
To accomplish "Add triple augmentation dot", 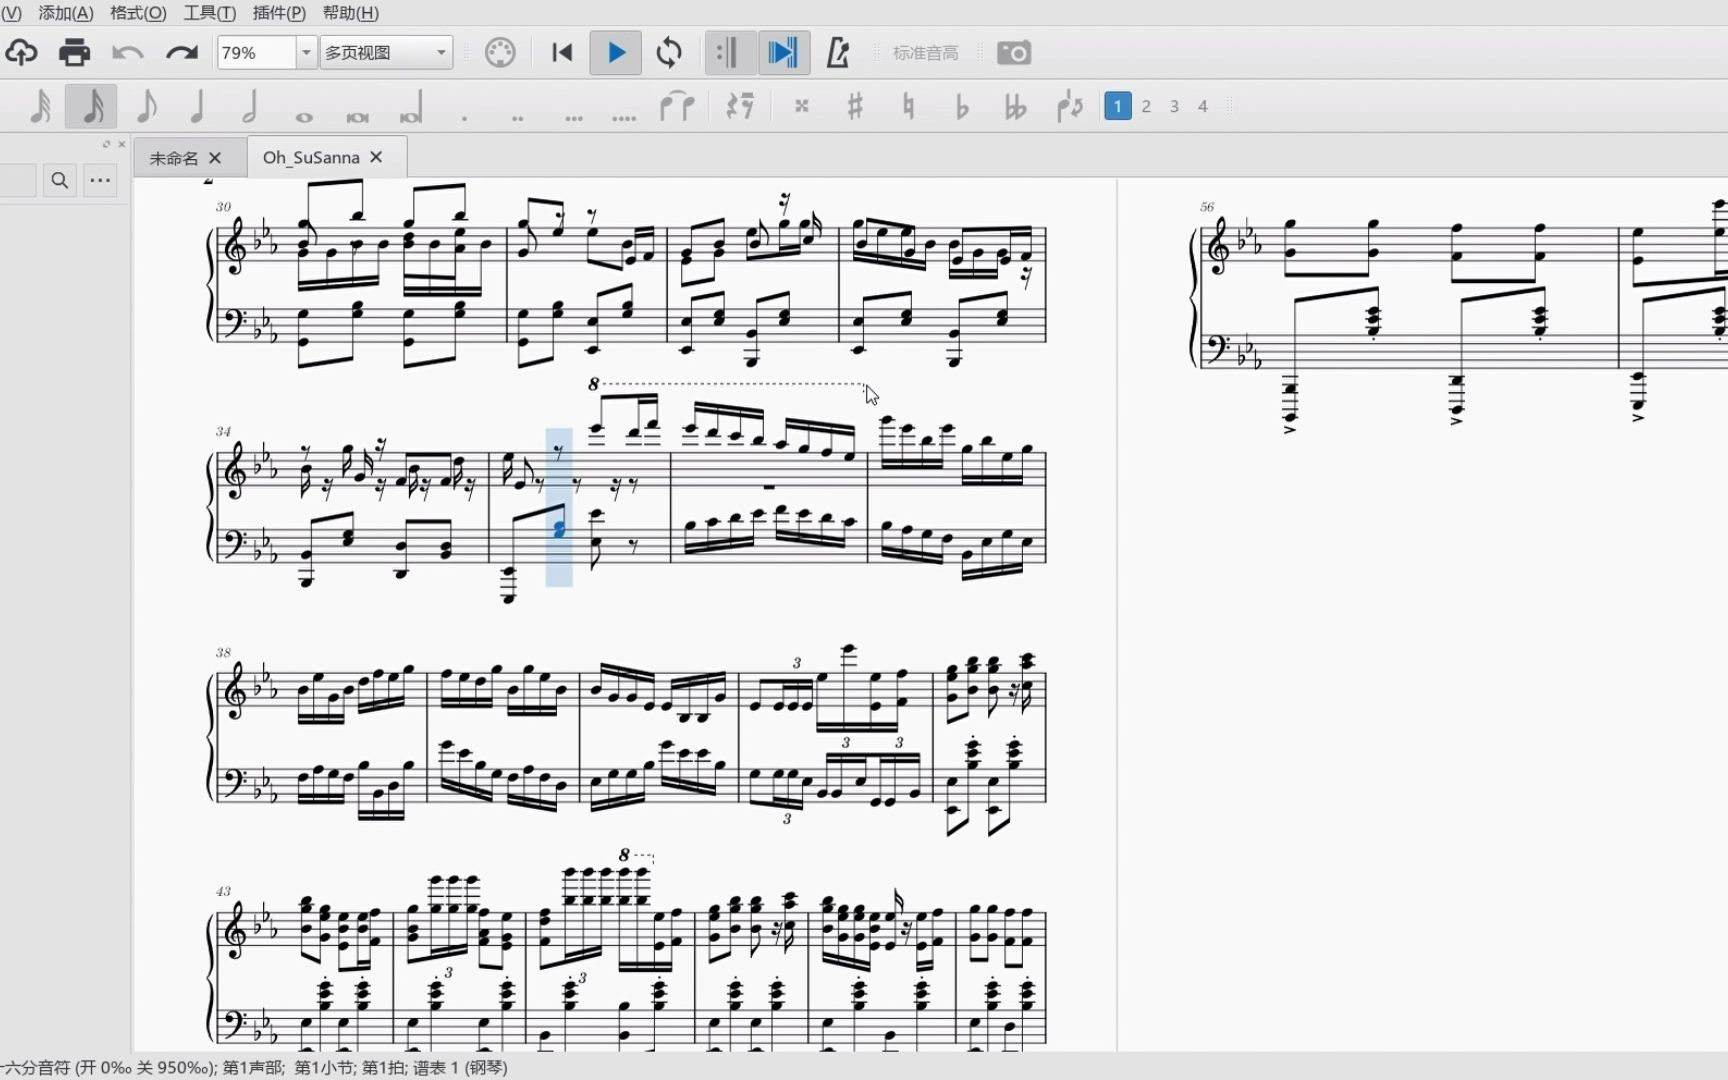I will [573, 116].
